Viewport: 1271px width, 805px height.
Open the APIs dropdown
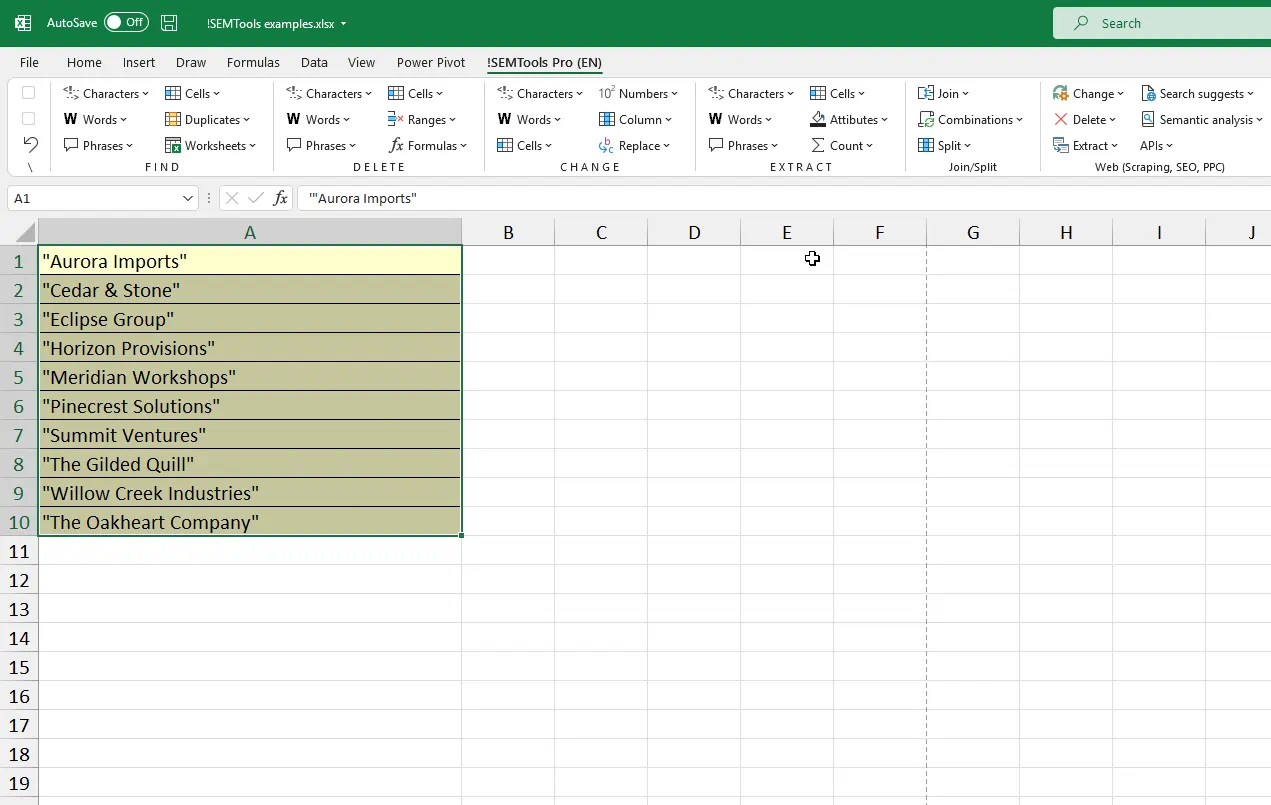[1157, 145]
